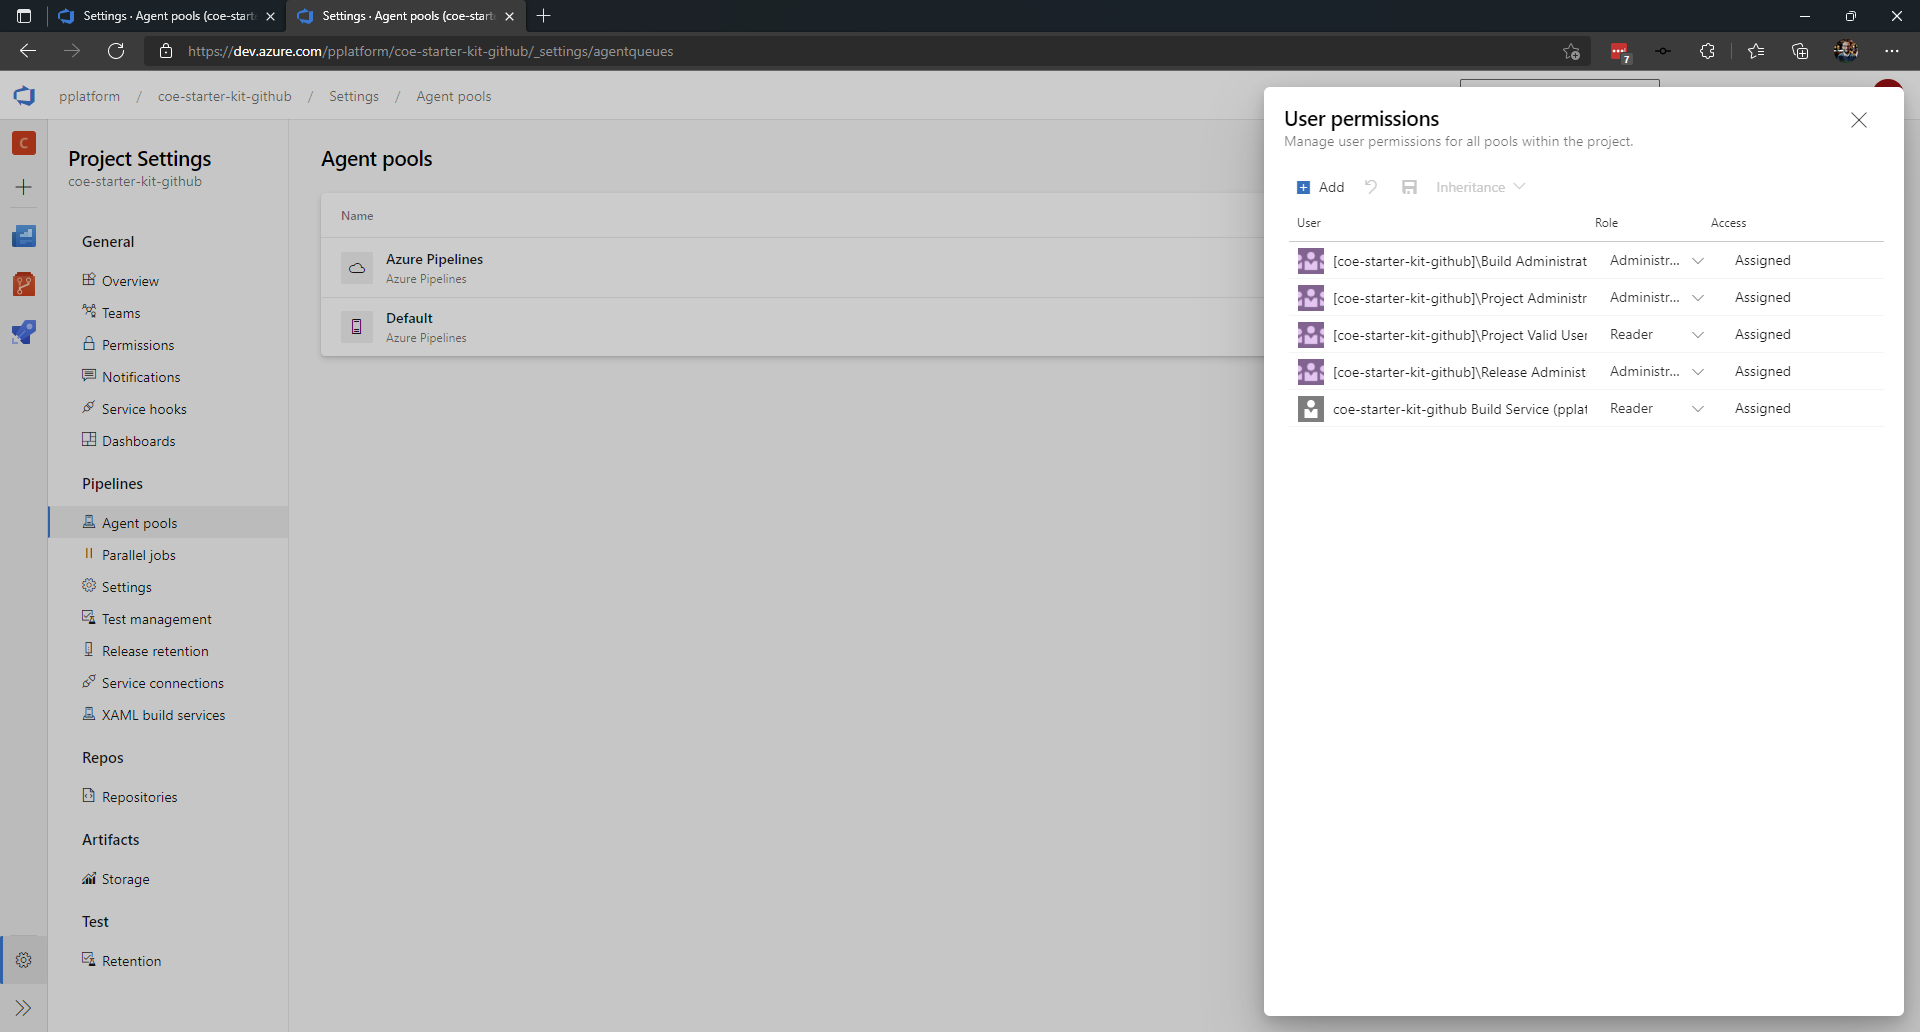The image size is (1920, 1032).
Task: Open the Inheritance dropdown
Action: coord(1480,187)
